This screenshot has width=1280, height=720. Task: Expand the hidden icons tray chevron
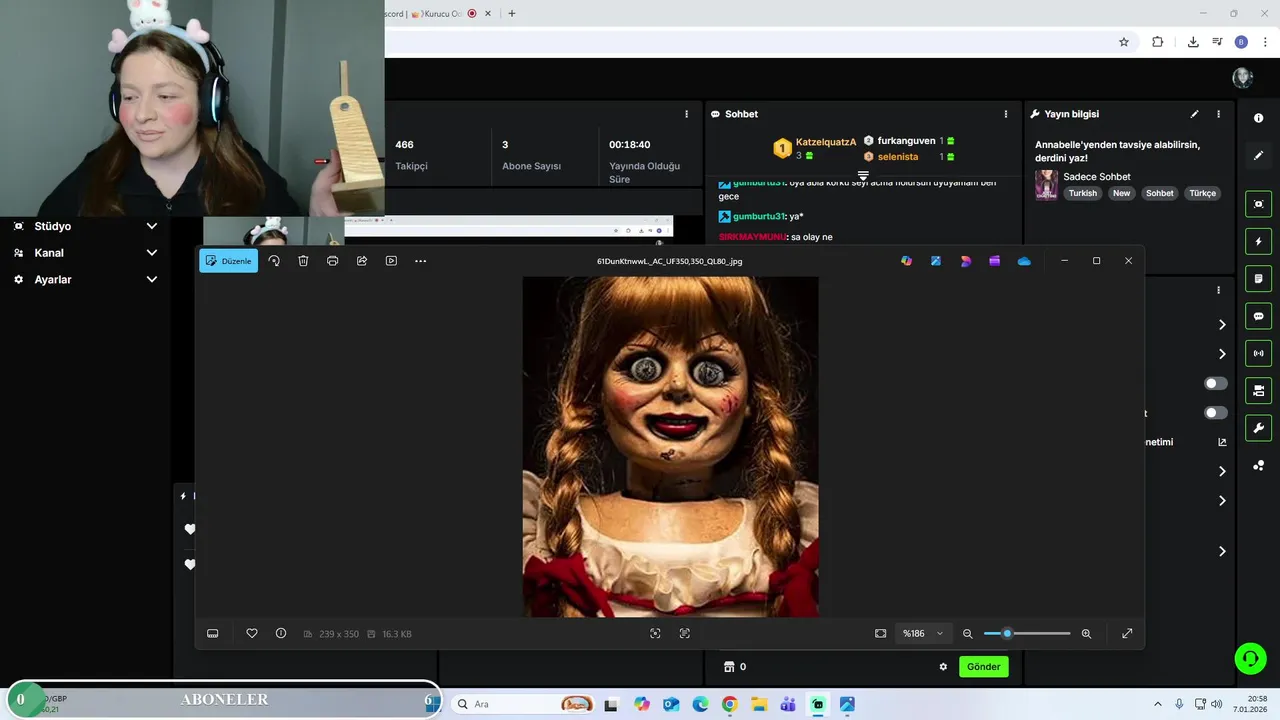click(1158, 704)
